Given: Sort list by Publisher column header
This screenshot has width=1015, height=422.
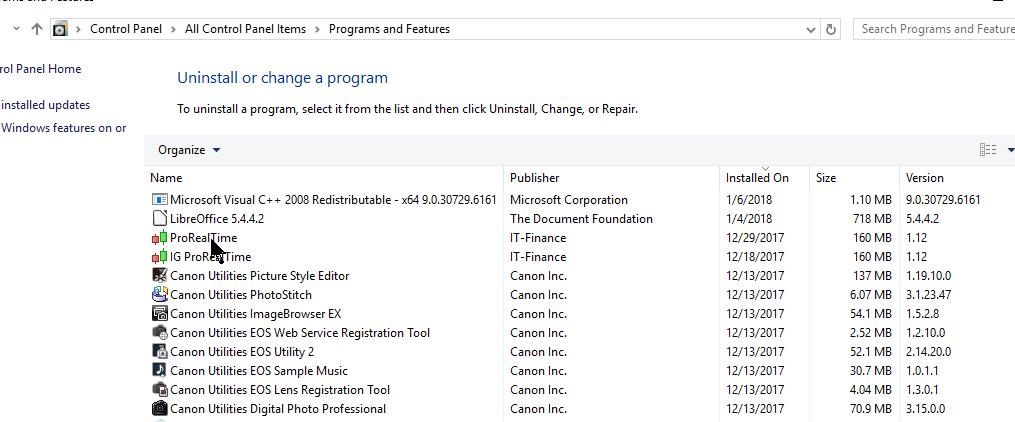Looking at the screenshot, I should tap(535, 178).
